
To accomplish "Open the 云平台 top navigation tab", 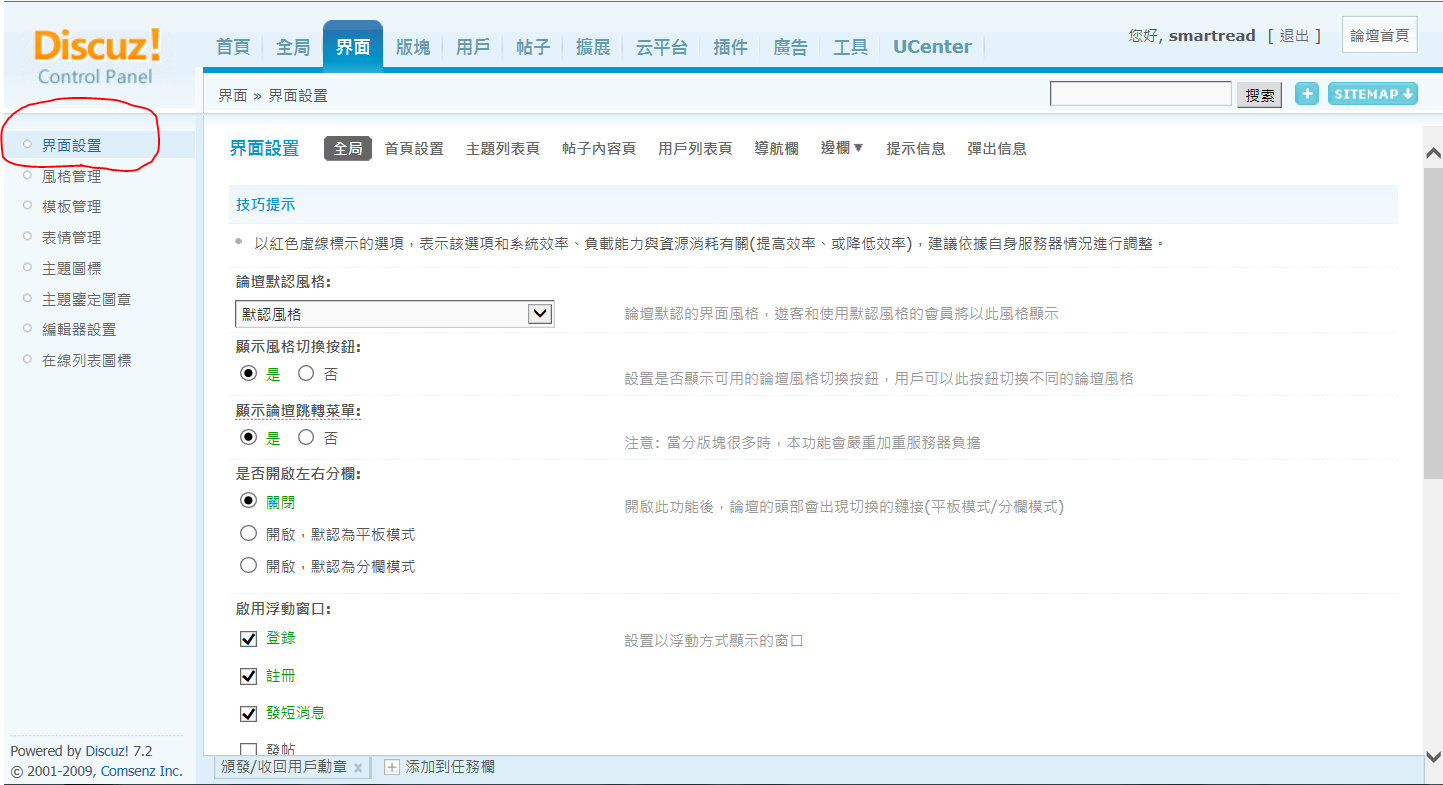I will tap(662, 47).
